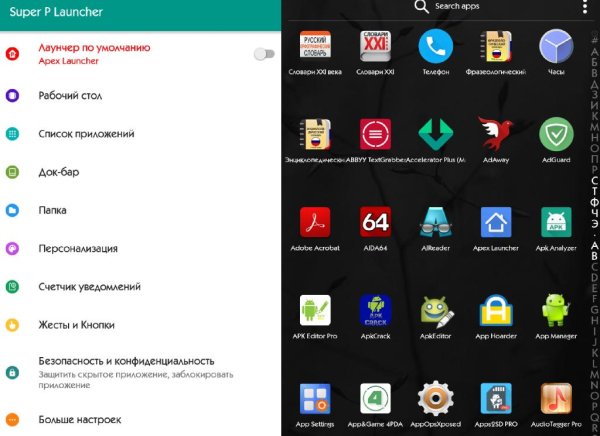Launch APK Editor Pro
The height and width of the screenshot is (436, 600).
tap(315, 316)
